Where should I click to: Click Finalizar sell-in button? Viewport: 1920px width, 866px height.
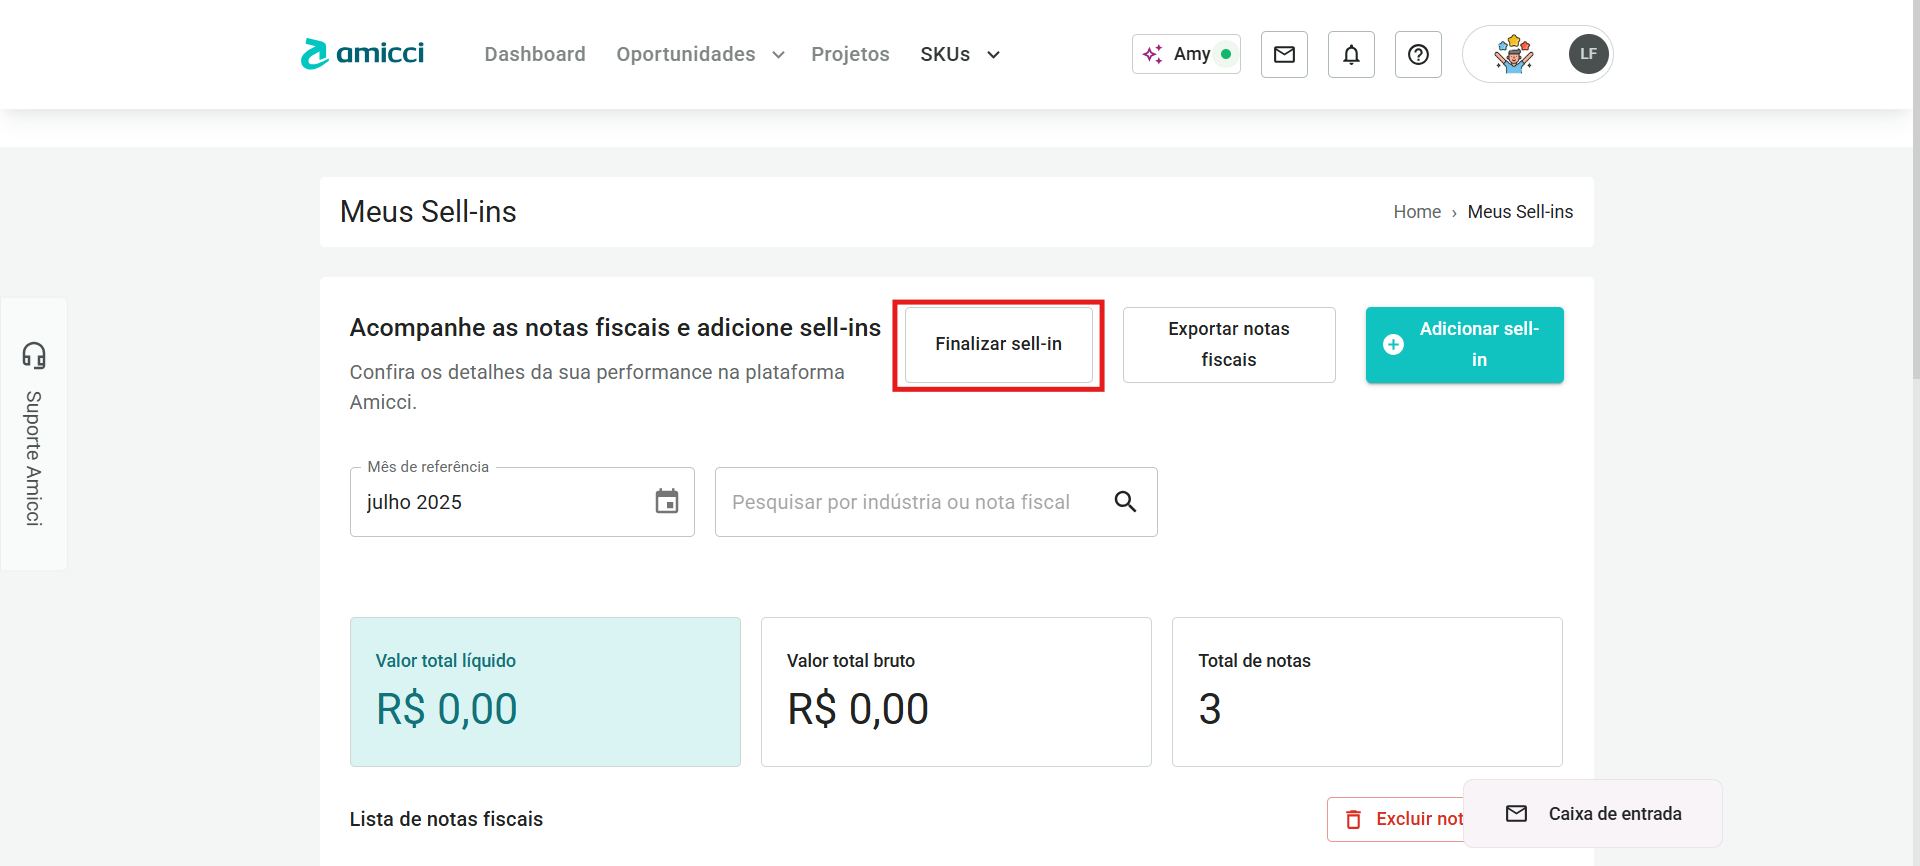tap(998, 344)
